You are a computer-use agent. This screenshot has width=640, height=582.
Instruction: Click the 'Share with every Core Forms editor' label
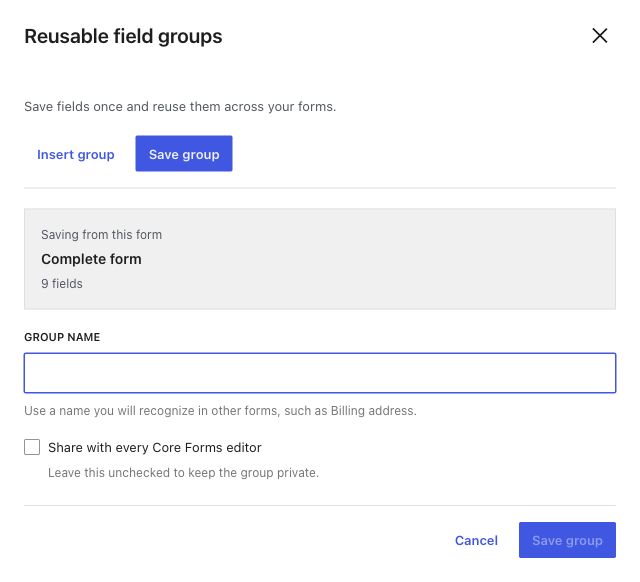(155, 448)
